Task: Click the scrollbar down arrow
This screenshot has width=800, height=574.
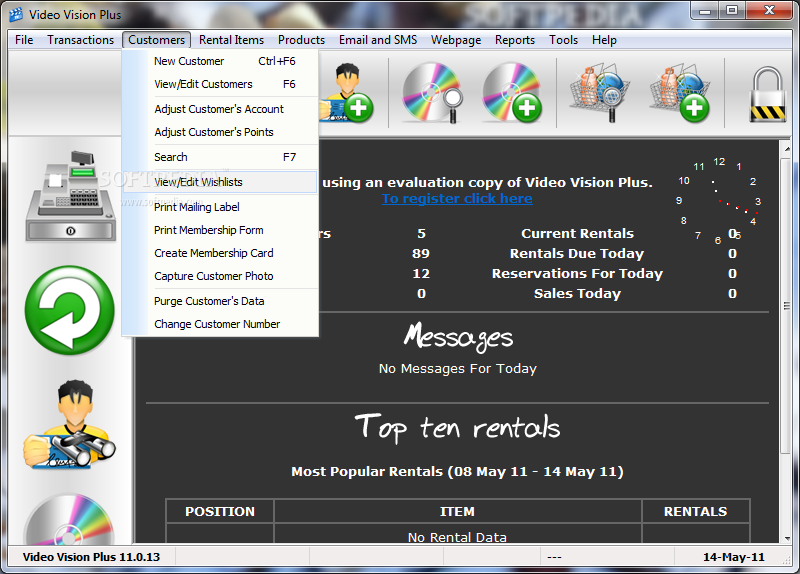Action: tap(786, 538)
